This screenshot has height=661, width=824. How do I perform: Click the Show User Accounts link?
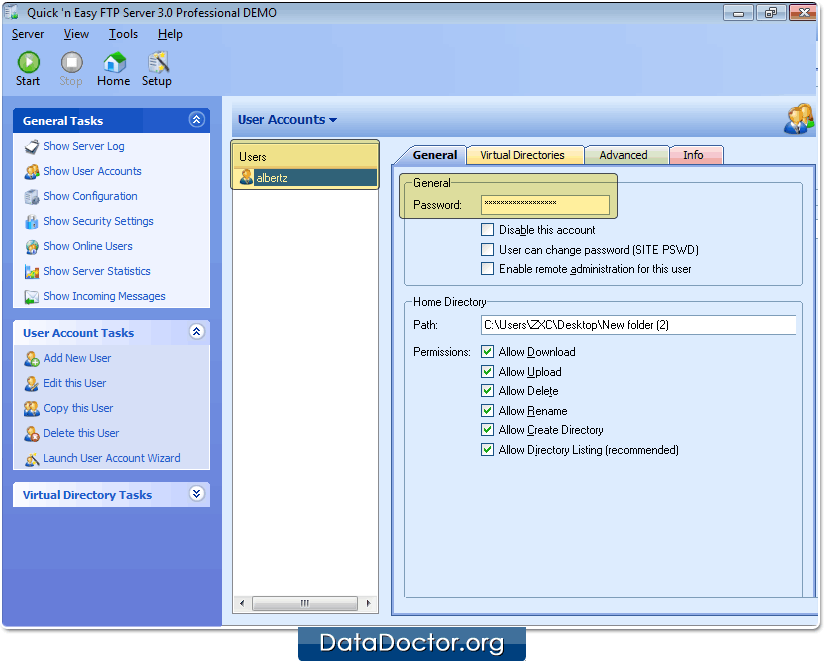pos(92,171)
